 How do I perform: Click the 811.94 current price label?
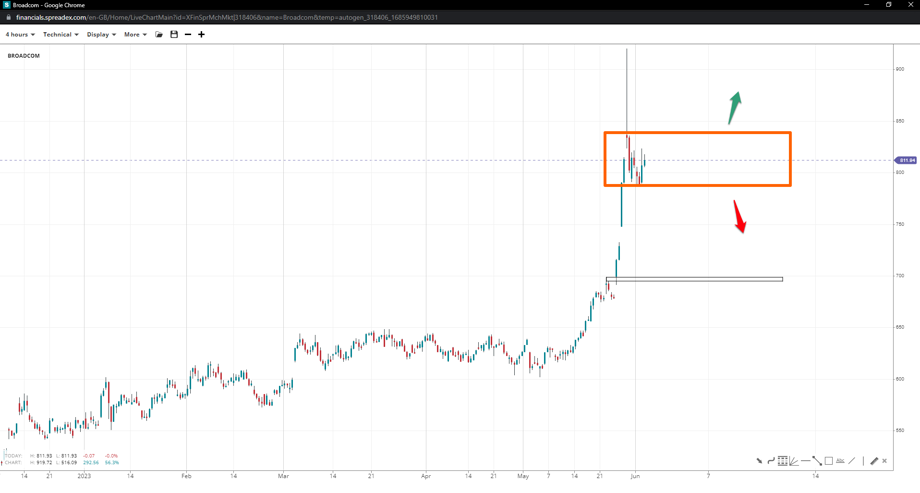[906, 160]
